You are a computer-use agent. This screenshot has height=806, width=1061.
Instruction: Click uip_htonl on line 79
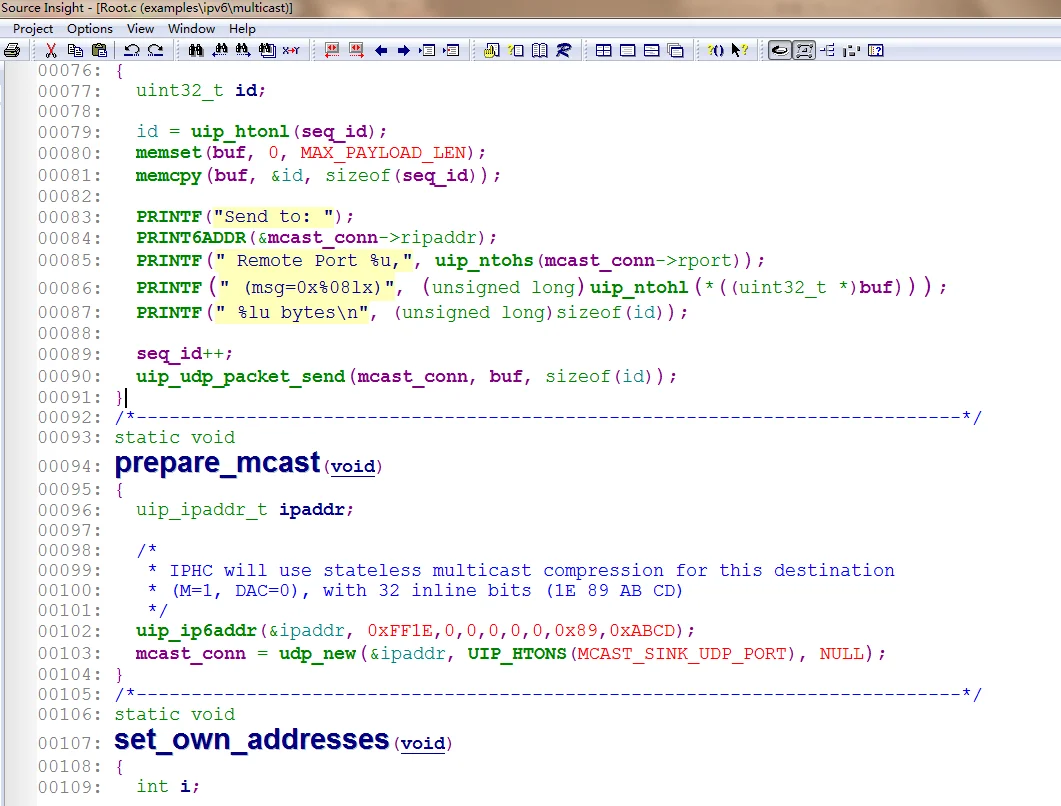coord(240,131)
